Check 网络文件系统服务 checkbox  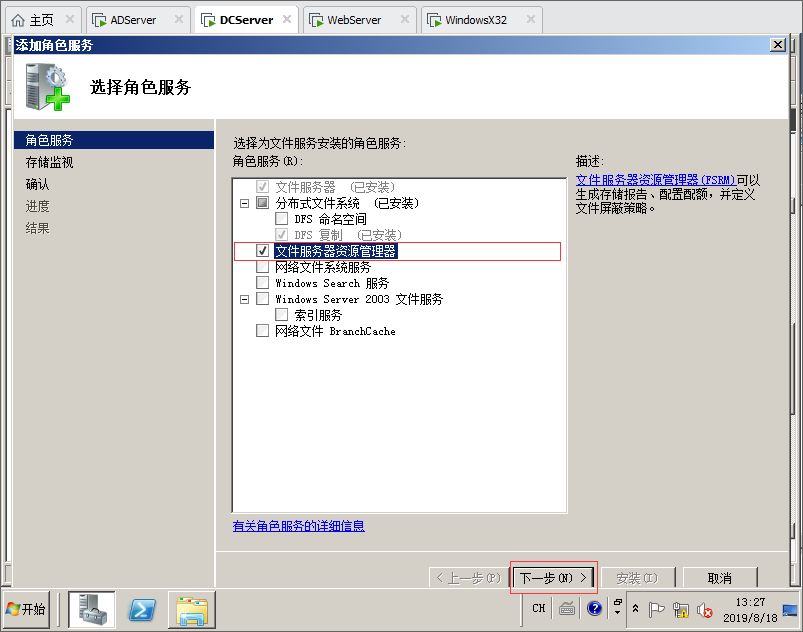[262, 267]
